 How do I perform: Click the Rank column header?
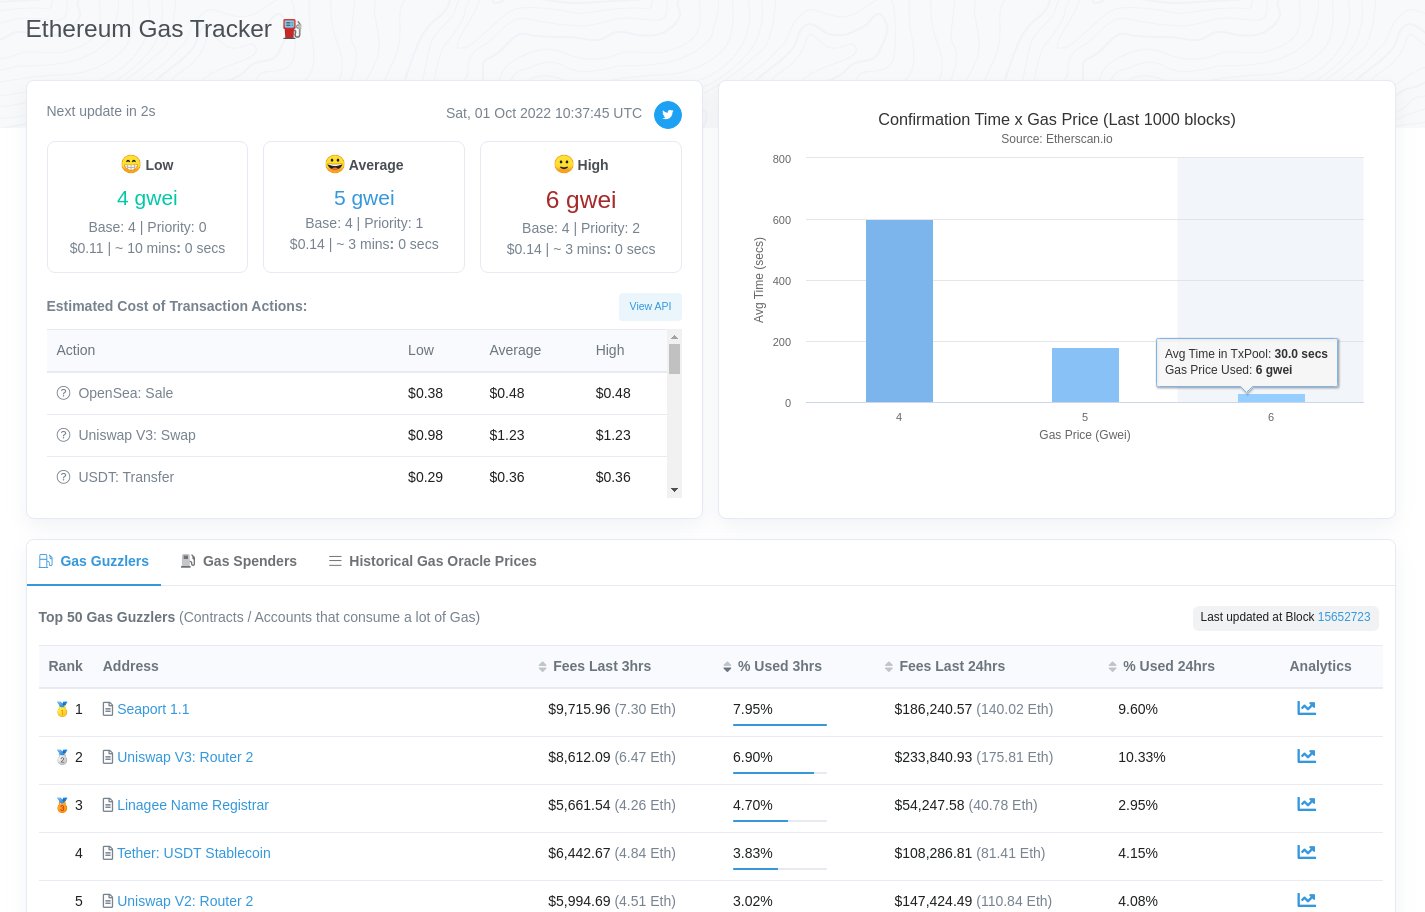(x=66, y=666)
